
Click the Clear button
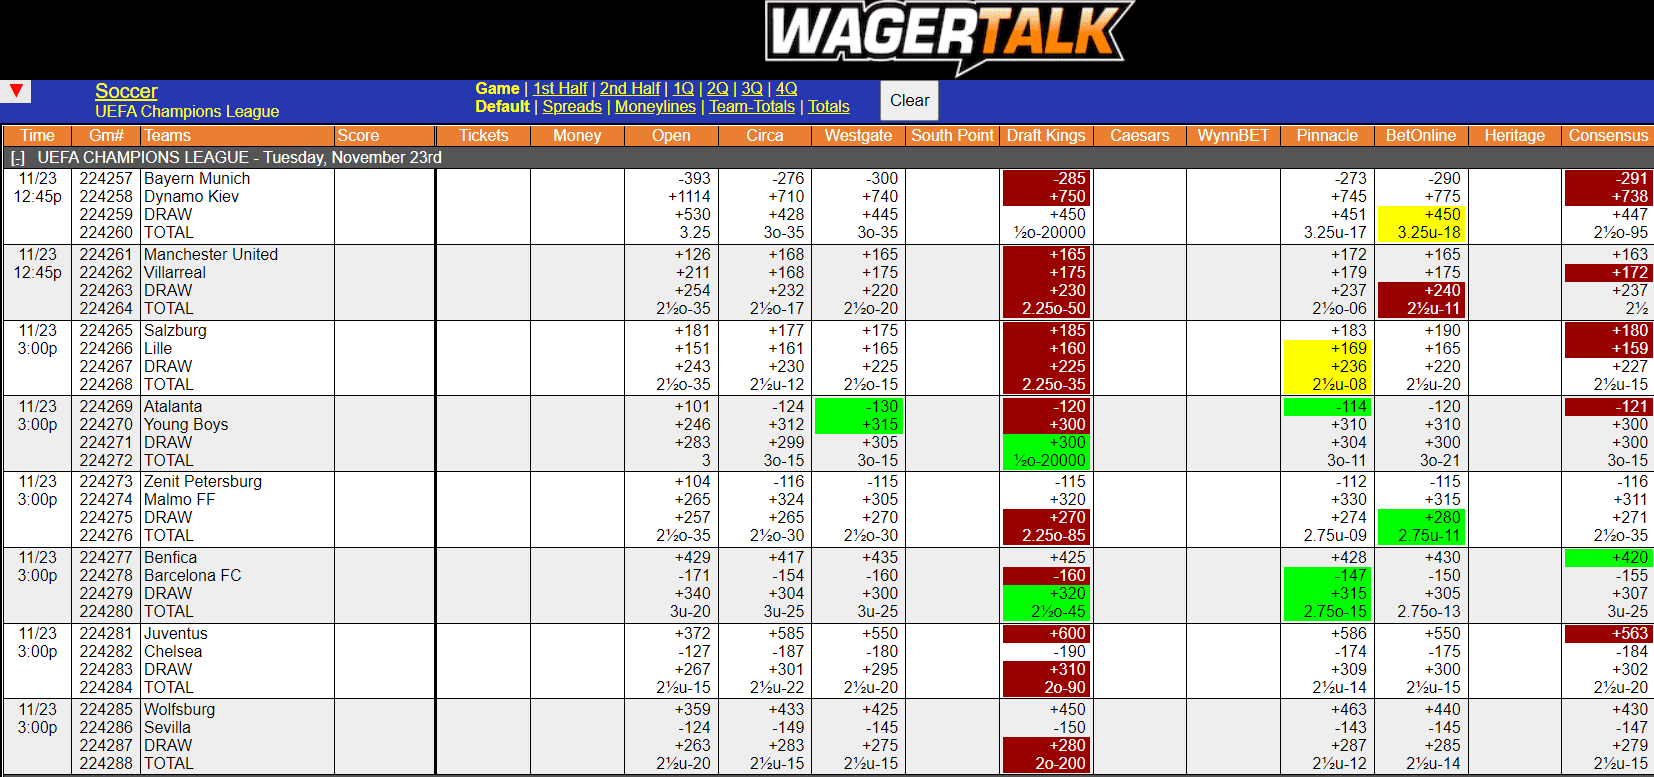(x=909, y=101)
